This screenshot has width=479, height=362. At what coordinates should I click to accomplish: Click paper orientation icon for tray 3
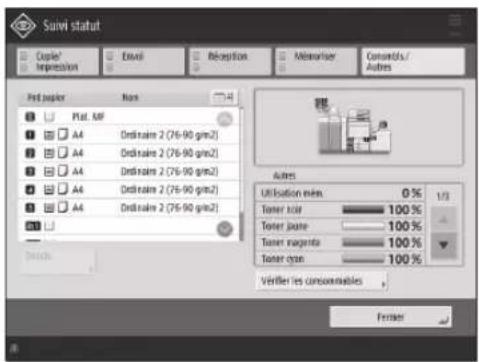(63, 171)
